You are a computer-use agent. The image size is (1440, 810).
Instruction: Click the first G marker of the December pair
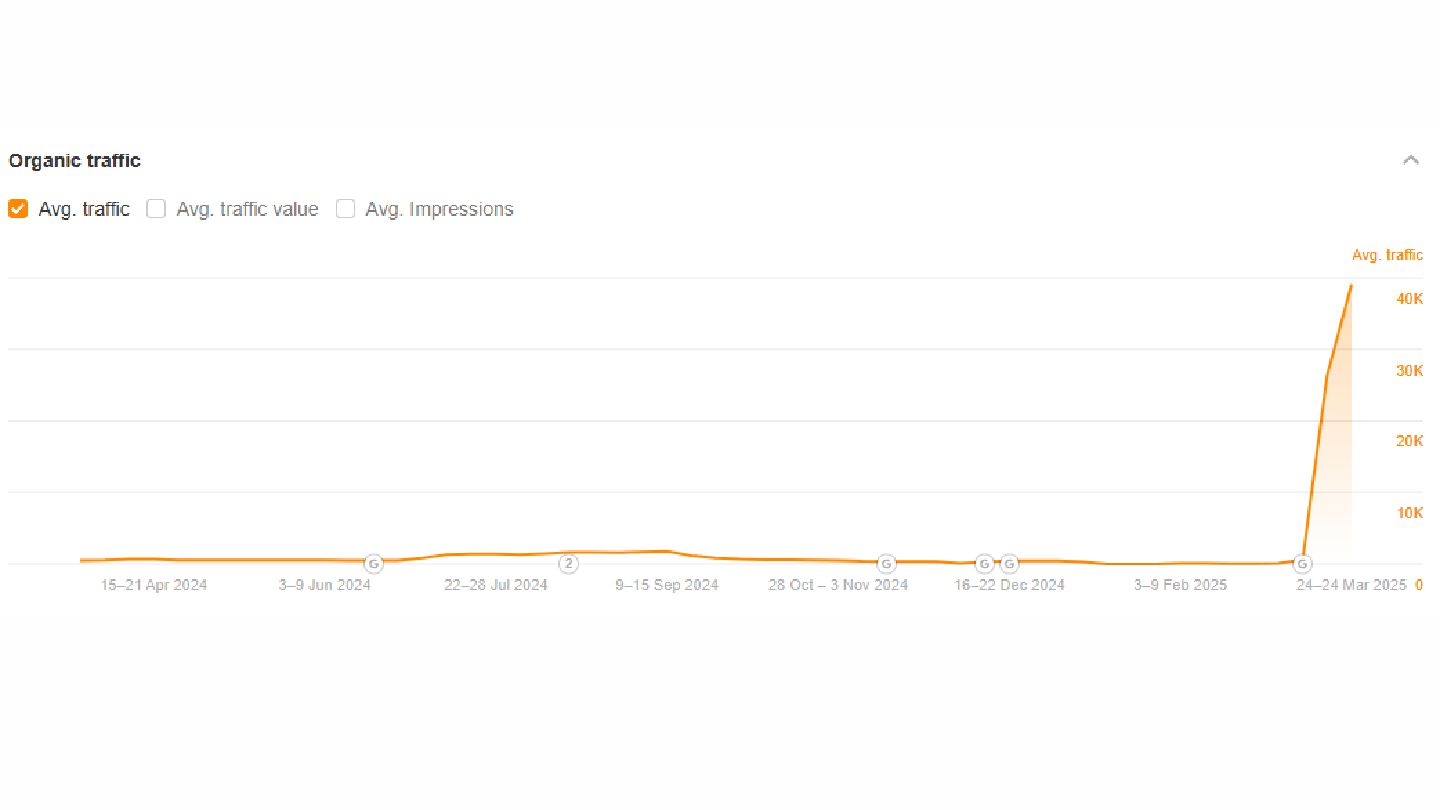(984, 563)
